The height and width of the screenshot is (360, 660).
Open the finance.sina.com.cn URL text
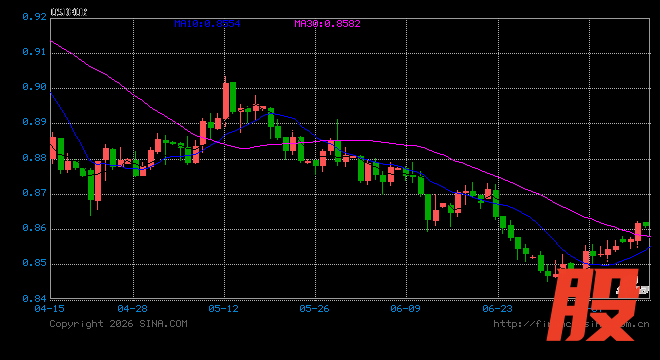click(x=571, y=324)
